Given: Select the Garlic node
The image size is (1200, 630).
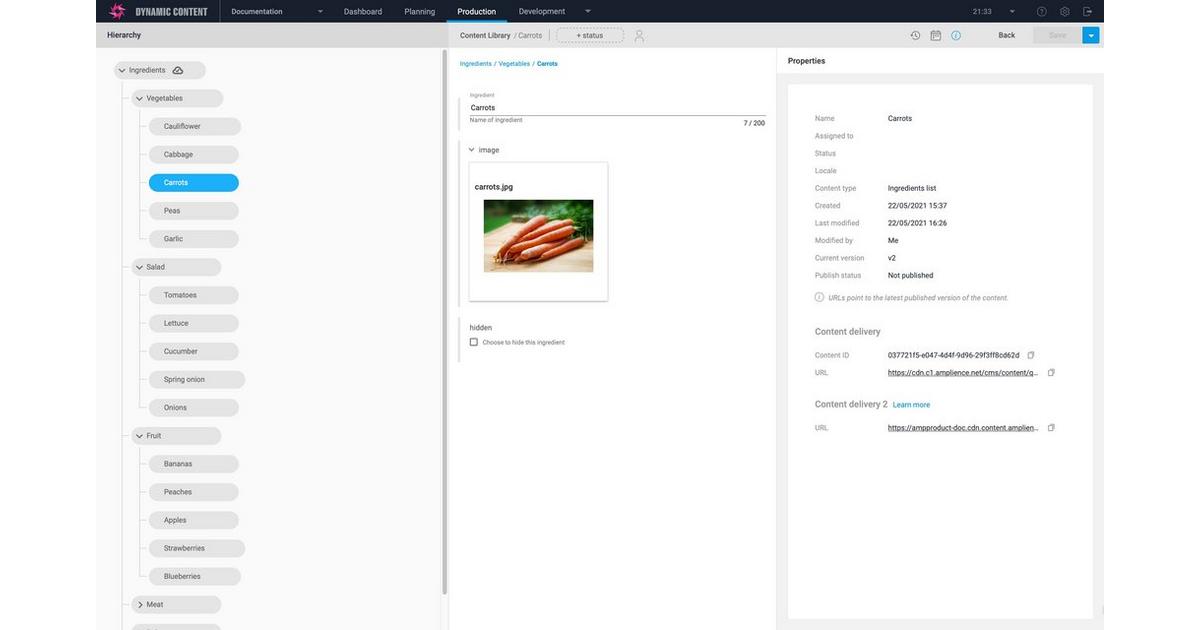Looking at the screenshot, I should tap(194, 239).
